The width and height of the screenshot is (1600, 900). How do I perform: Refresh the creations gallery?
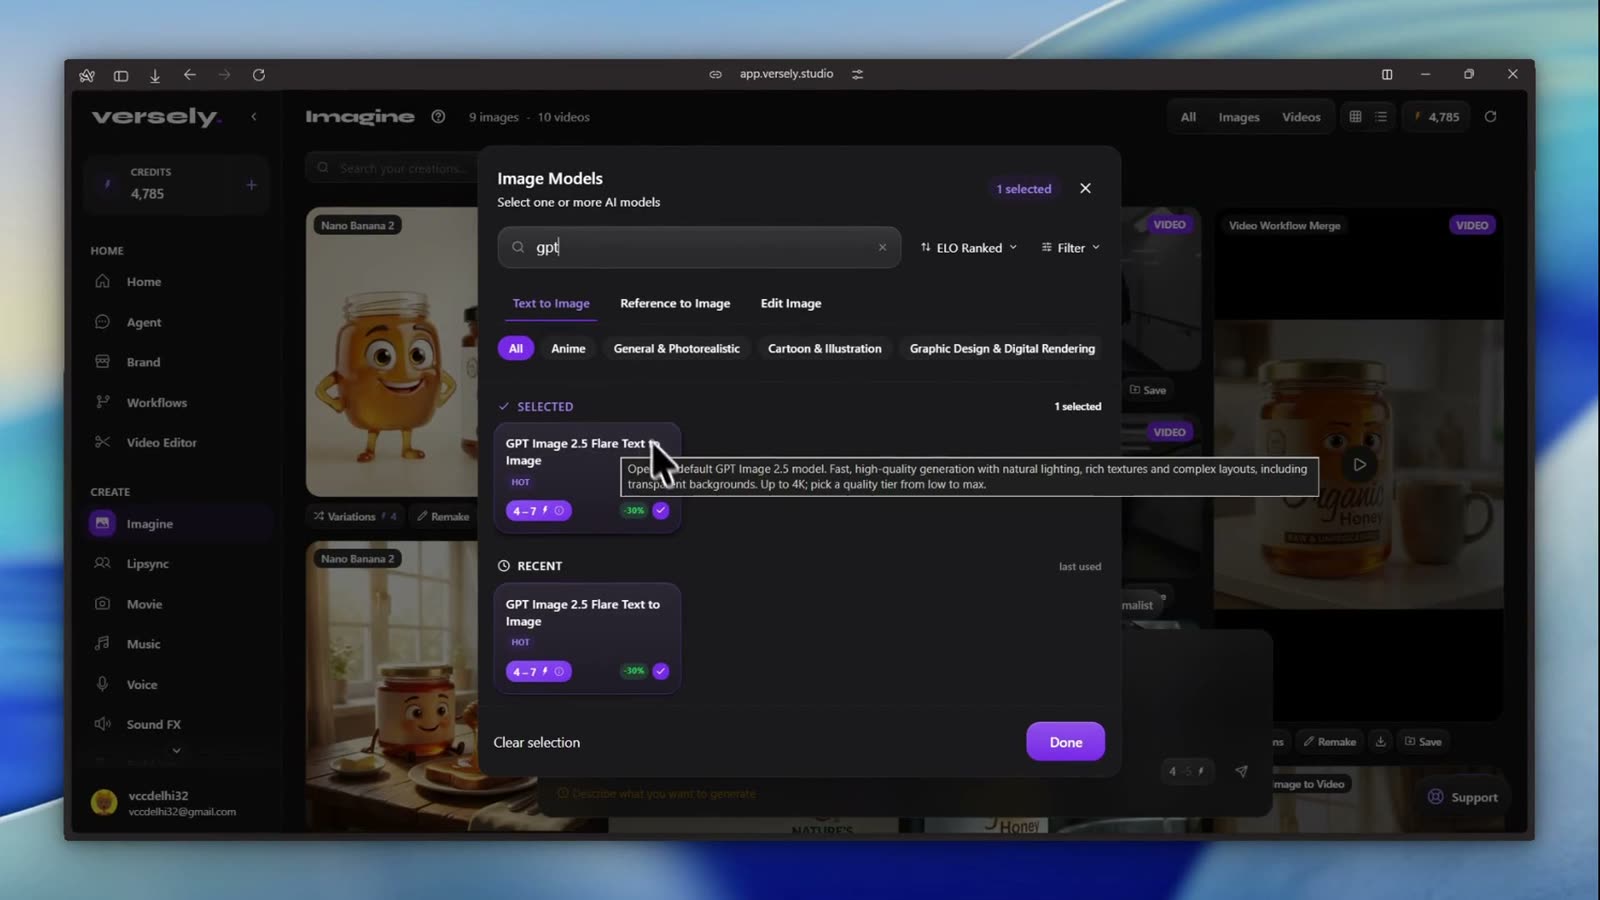click(1490, 117)
